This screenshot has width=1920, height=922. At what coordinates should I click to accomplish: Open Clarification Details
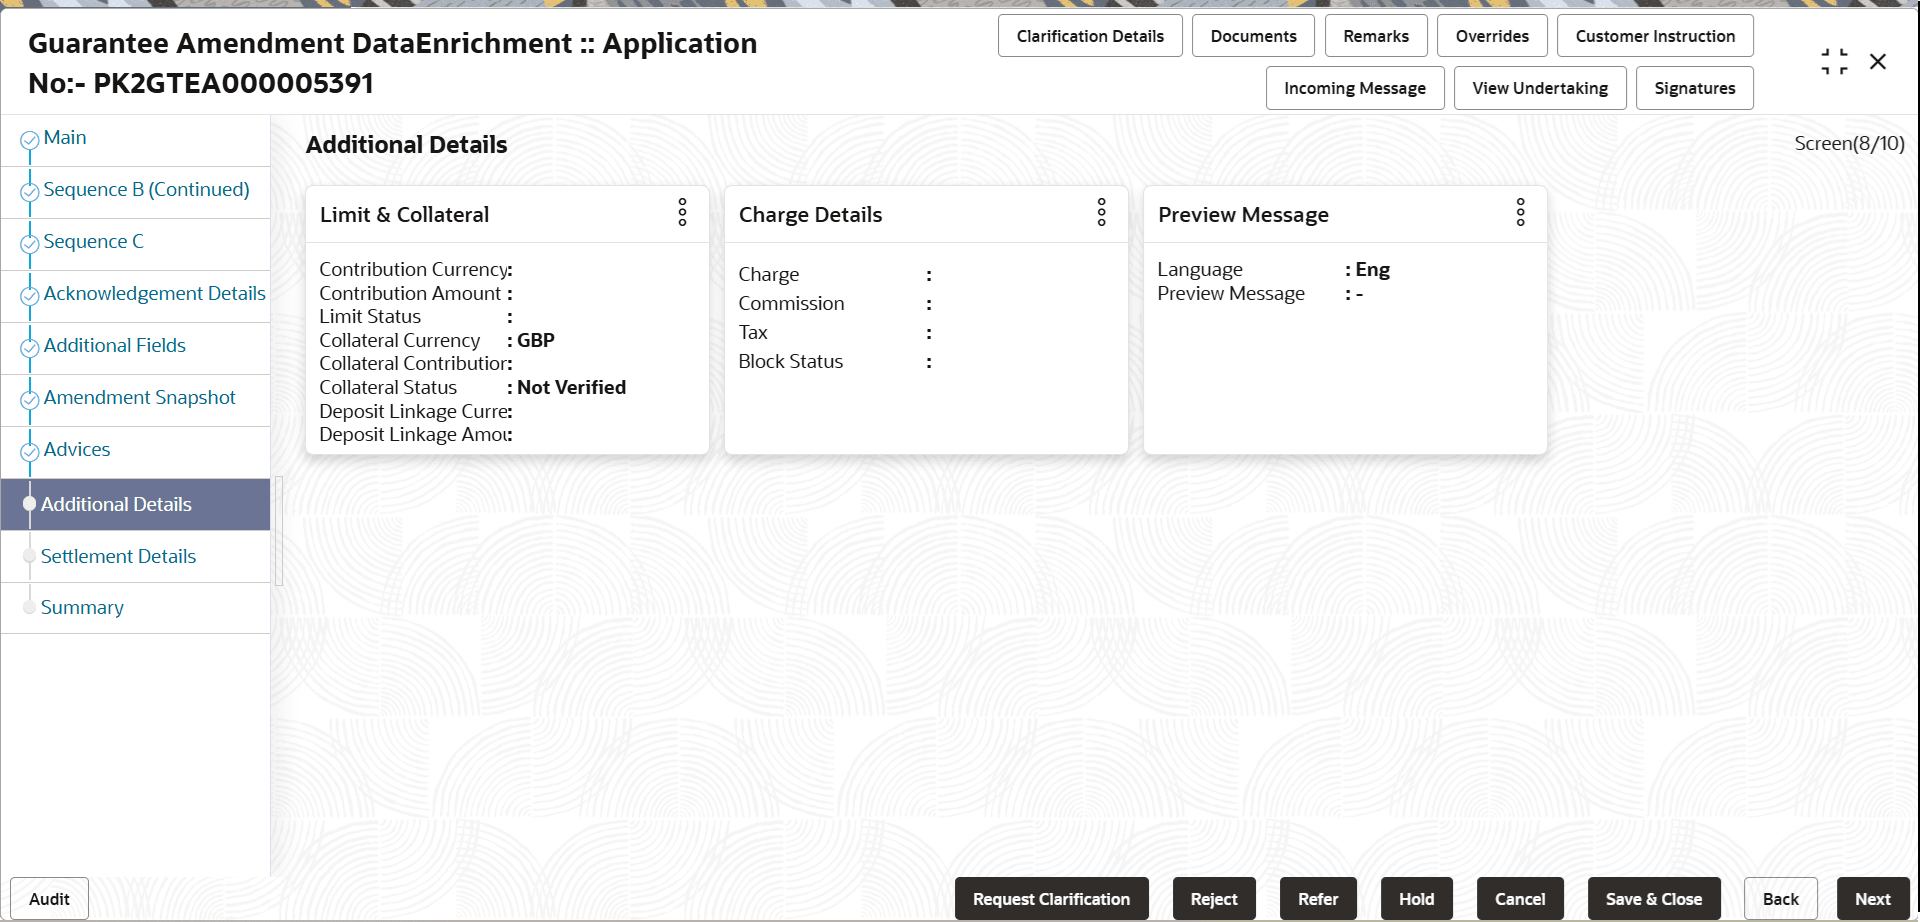(x=1090, y=36)
